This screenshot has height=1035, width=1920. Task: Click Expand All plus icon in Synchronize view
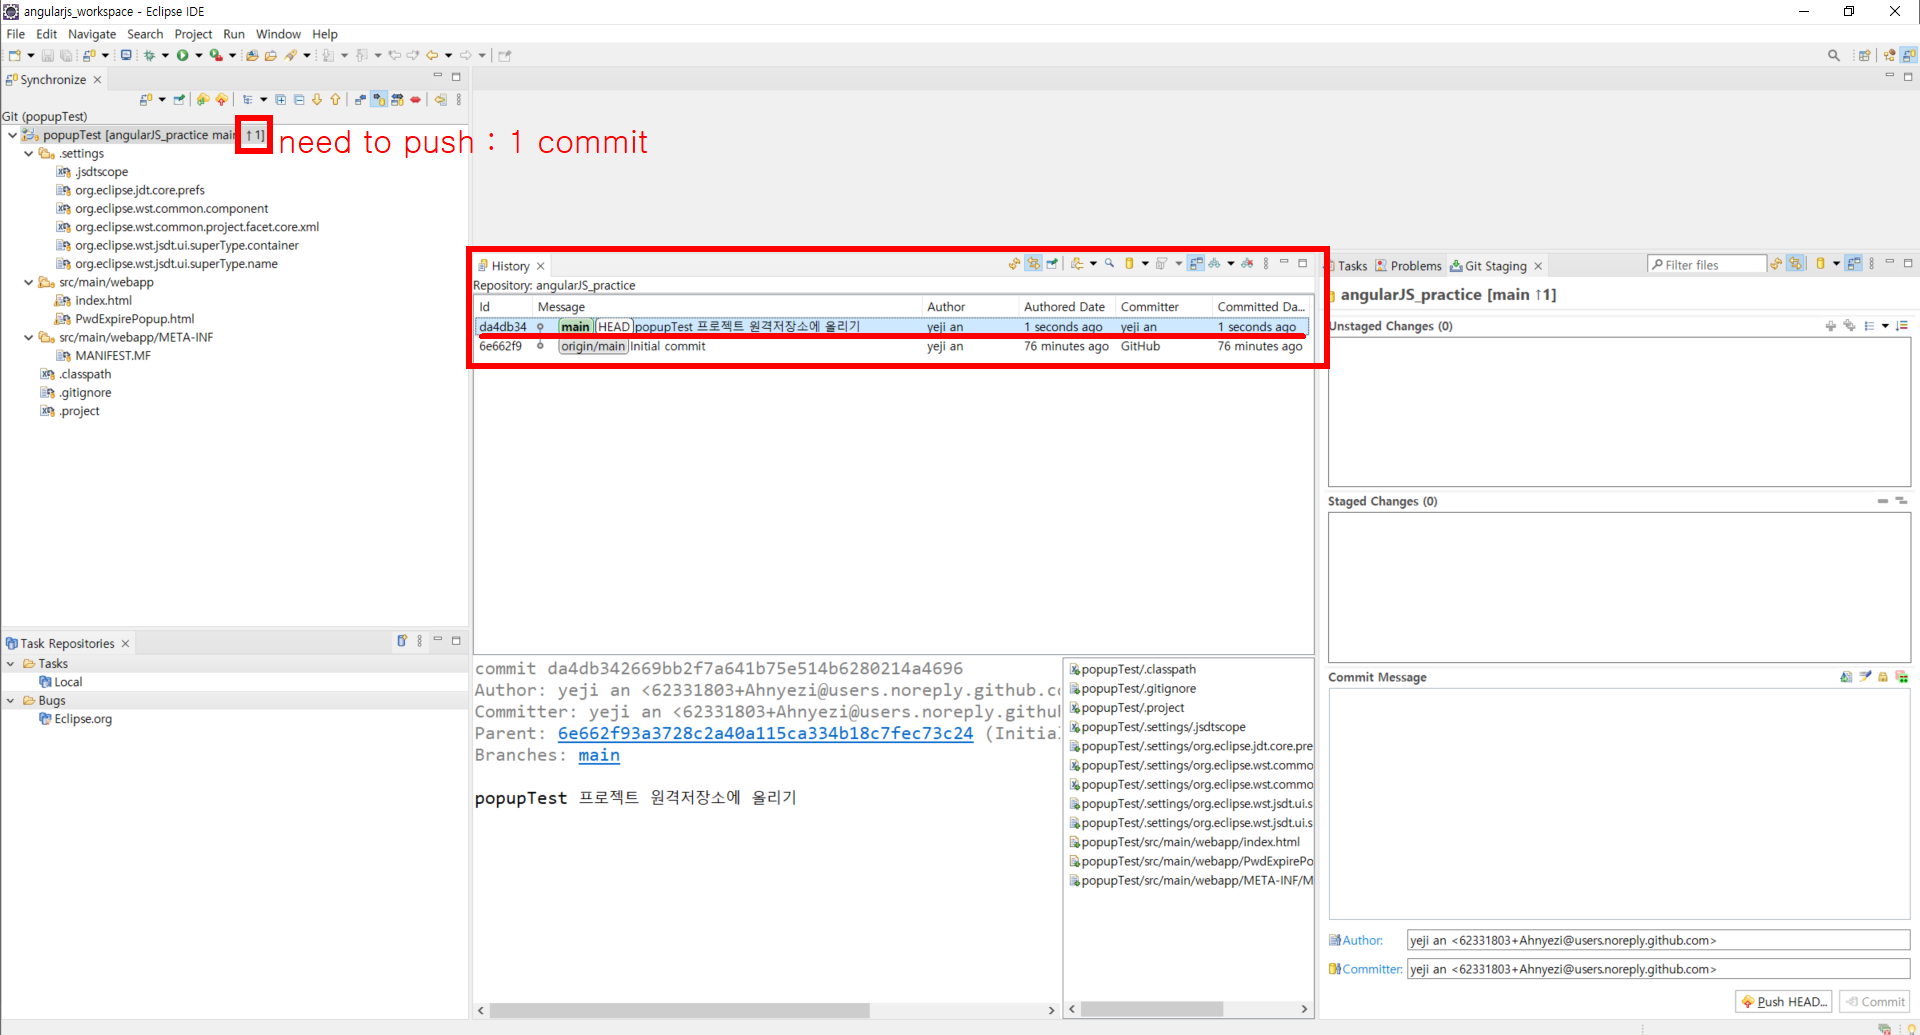[280, 100]
